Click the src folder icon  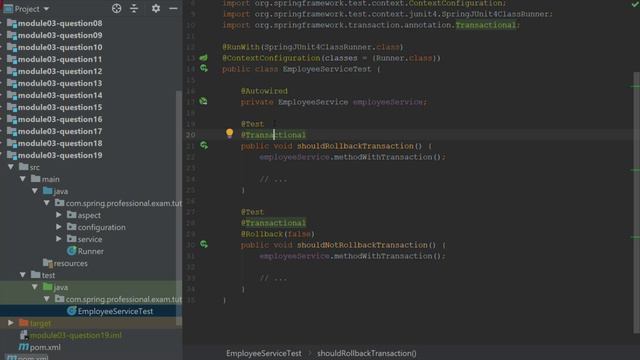click(24, 167)
